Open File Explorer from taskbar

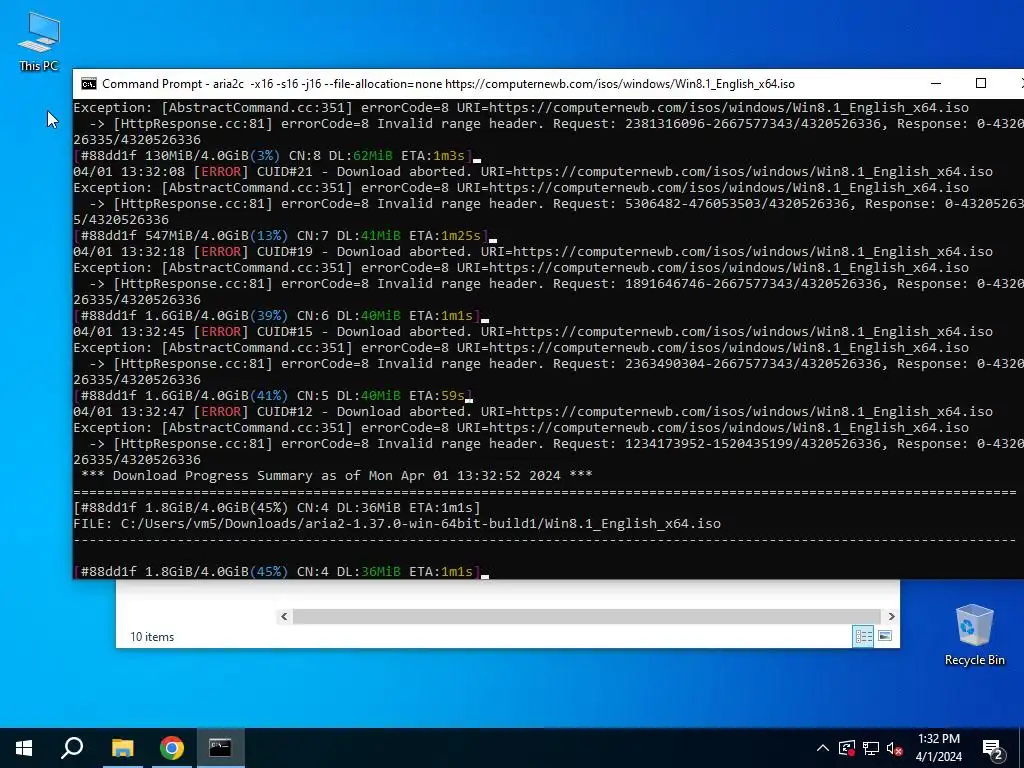(x=122, y=748)
